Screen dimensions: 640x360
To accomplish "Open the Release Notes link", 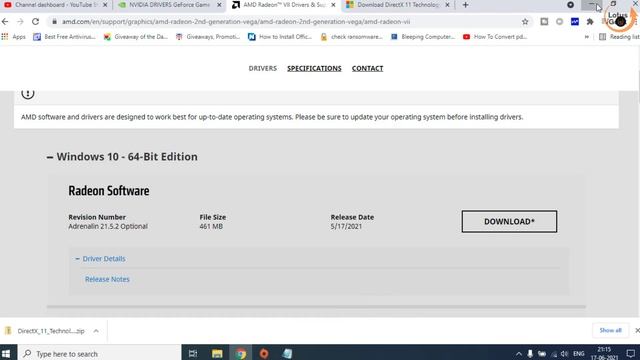I will click(x=107, y=279).
